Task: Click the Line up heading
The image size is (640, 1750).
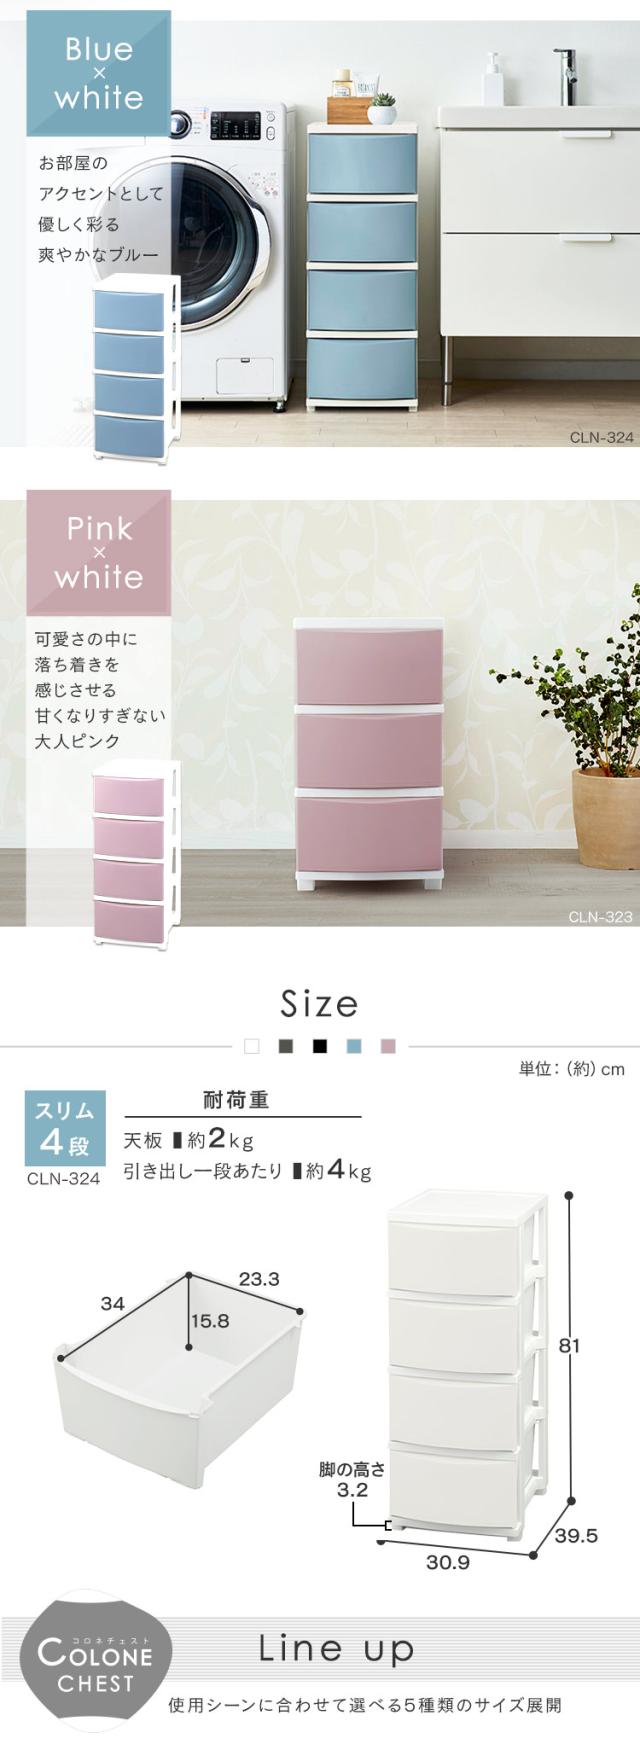Action: pos(336,1649)
